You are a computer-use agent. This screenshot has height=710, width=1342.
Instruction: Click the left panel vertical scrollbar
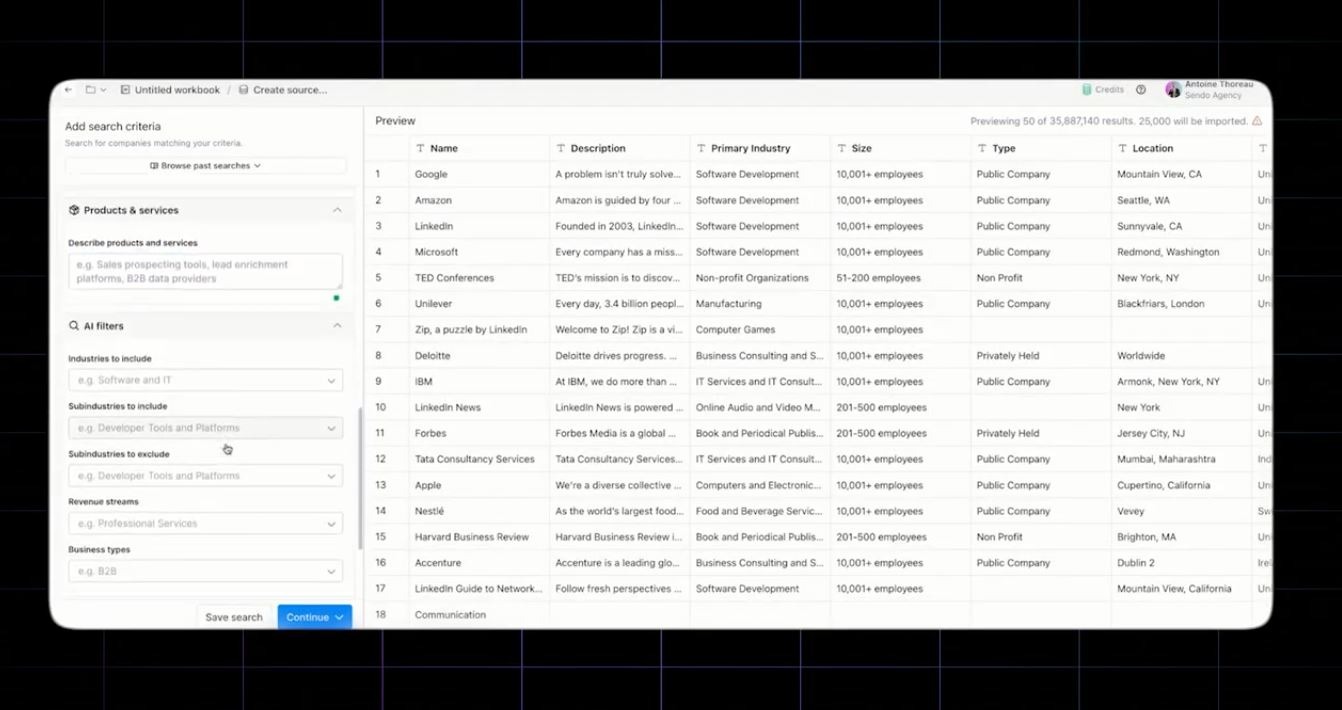(360, 478)
